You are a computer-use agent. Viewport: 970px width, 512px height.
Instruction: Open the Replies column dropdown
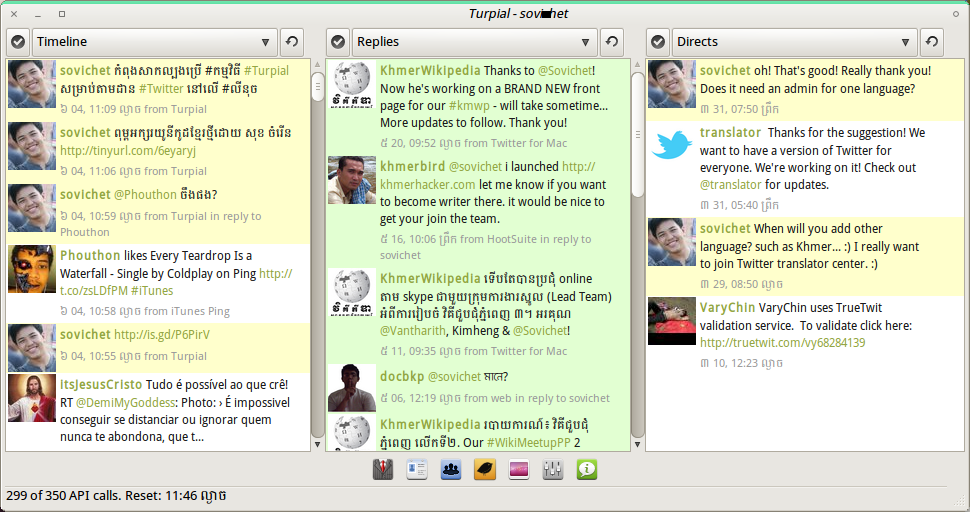click(x=474, y=42)
